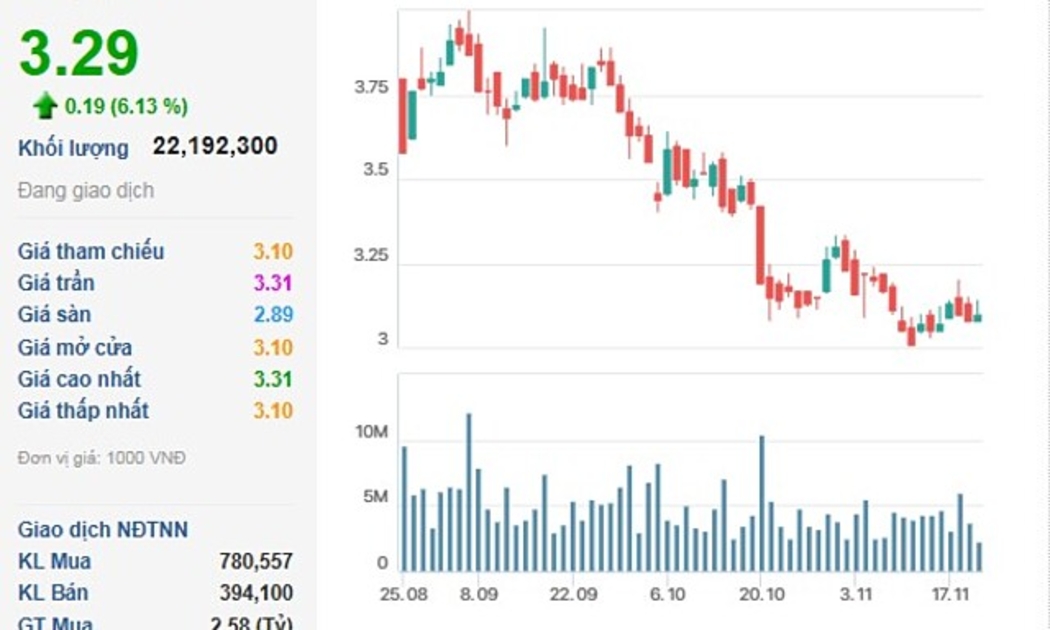
Task: Click the 10M volume axis label
Action: point(371,432)
